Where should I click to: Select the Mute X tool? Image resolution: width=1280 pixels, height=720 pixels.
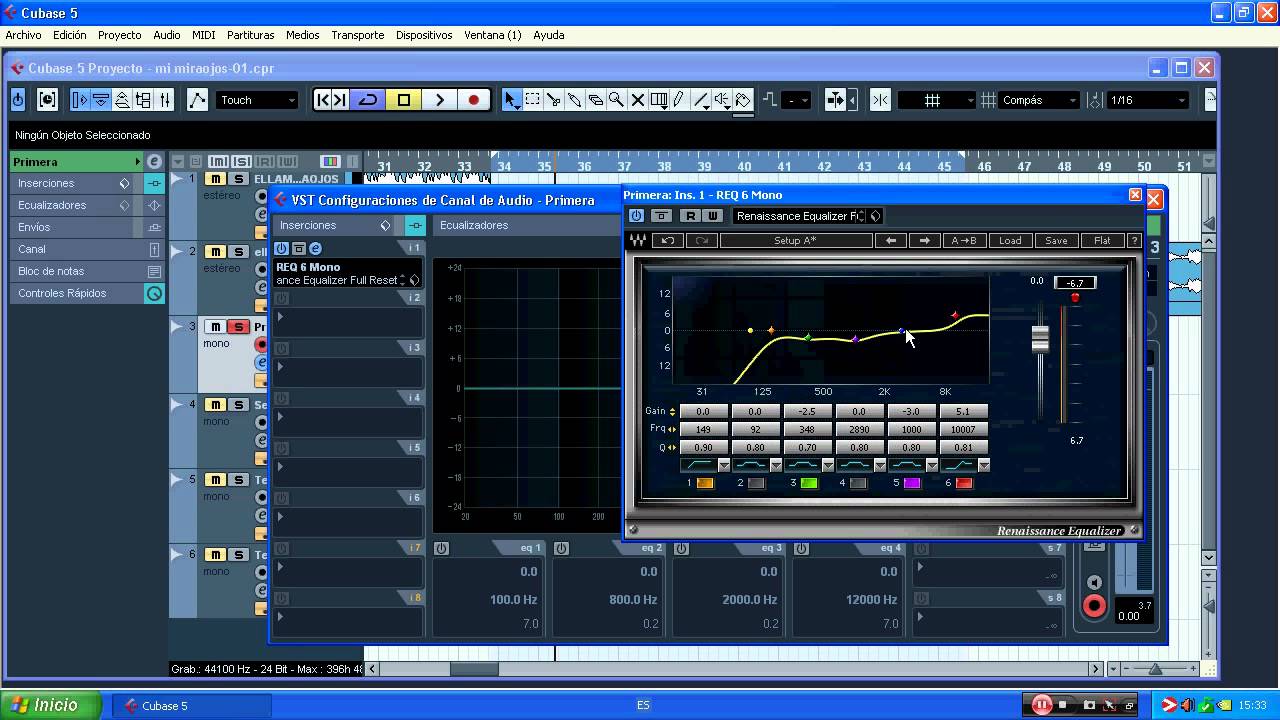point(637,99)
